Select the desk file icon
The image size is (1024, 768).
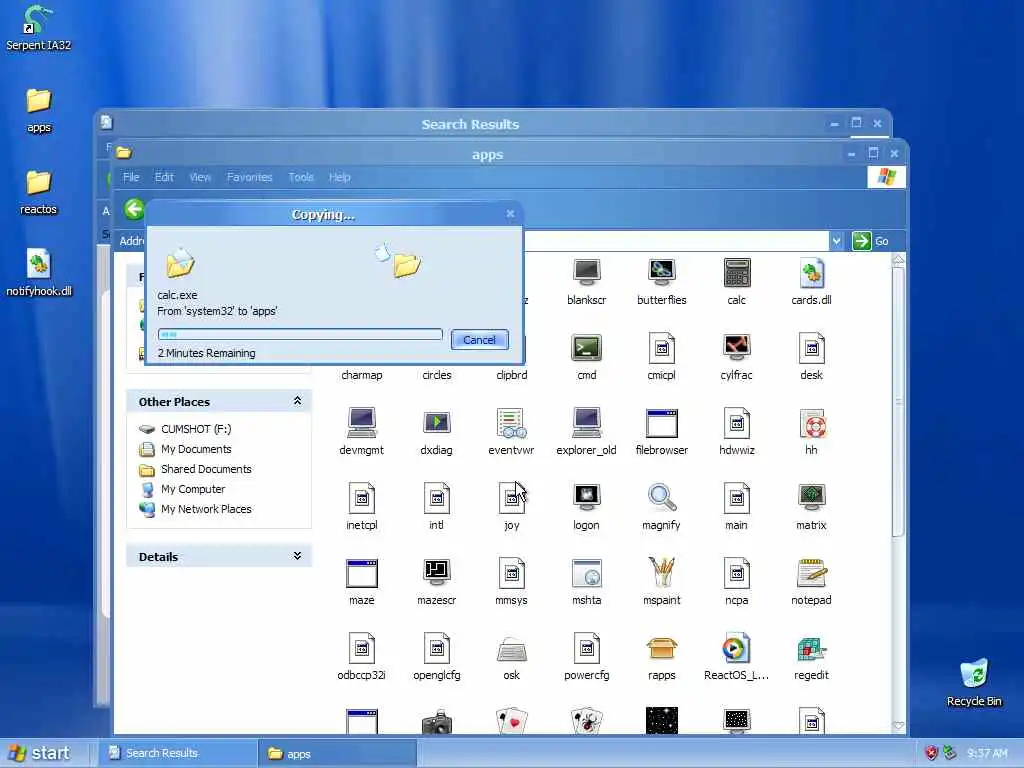pyautogui.click(x=811, y=349)
